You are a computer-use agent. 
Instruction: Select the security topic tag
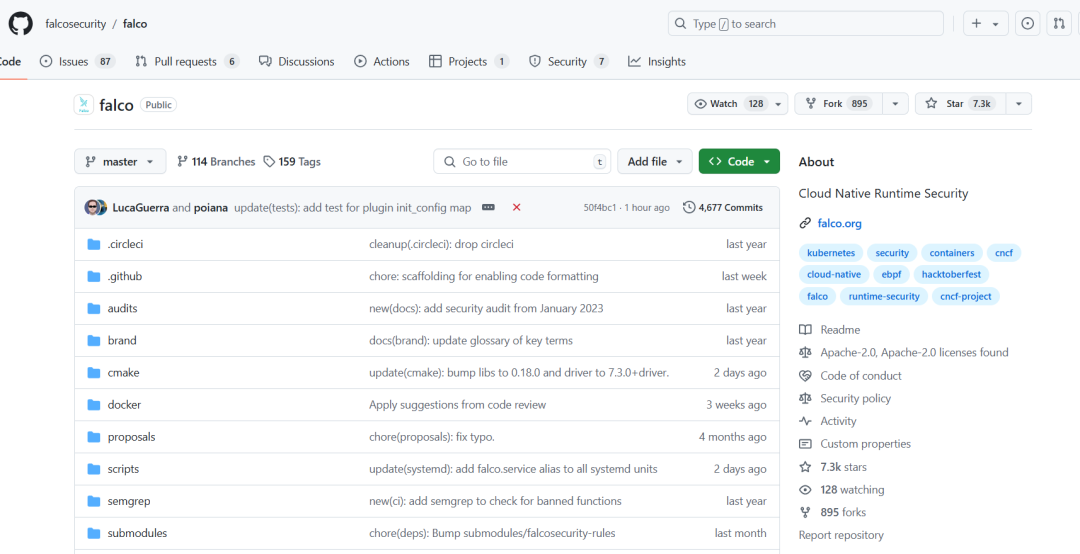coord(892,253)
